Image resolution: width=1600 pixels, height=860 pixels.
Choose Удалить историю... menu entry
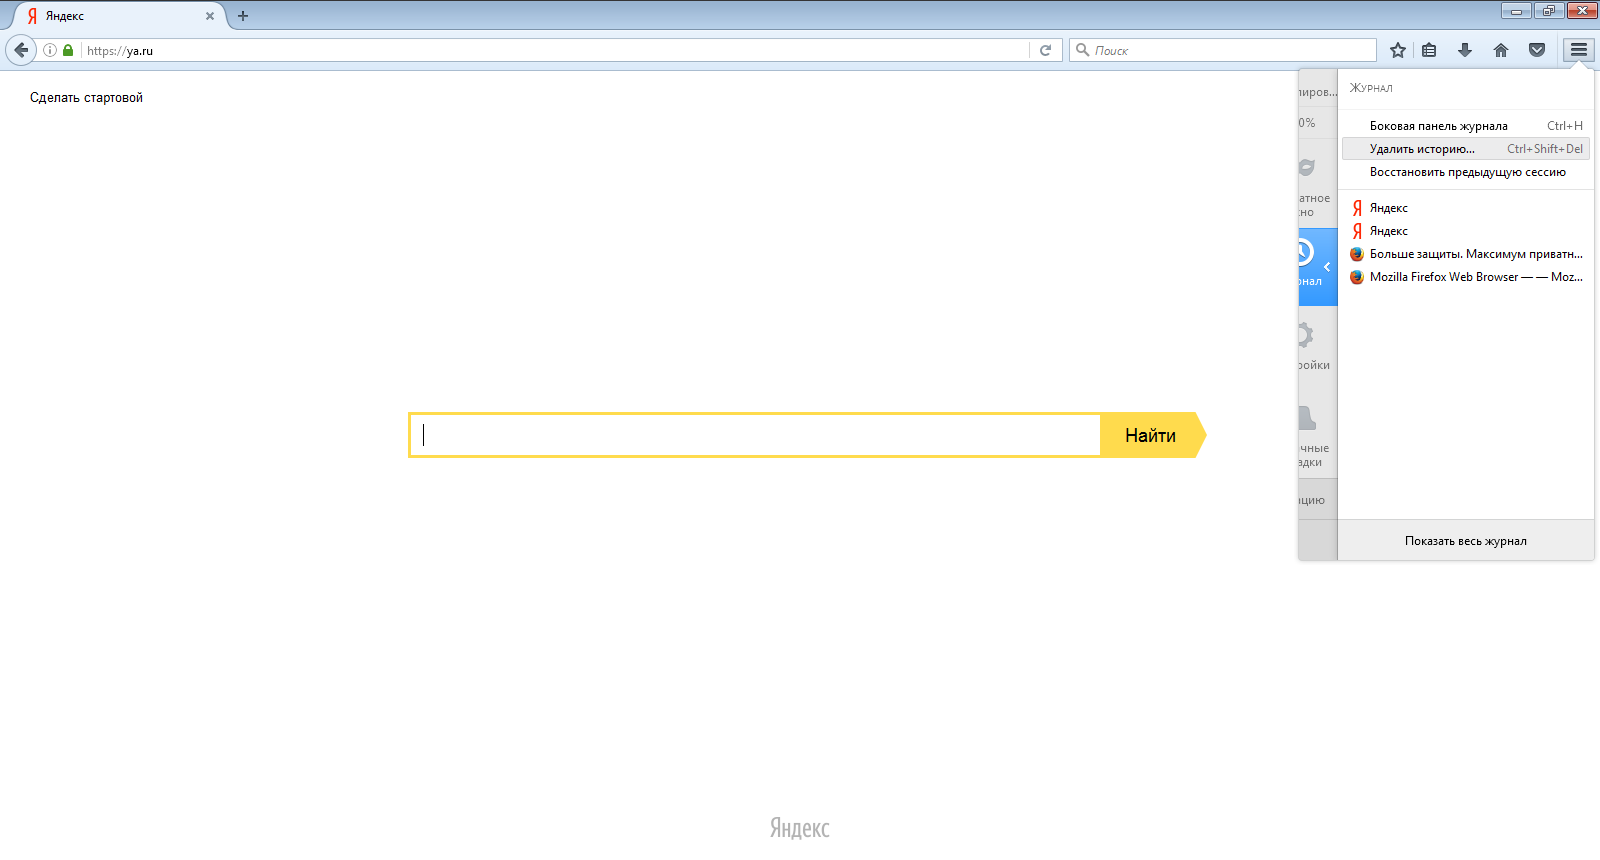tap(1465, 149)
